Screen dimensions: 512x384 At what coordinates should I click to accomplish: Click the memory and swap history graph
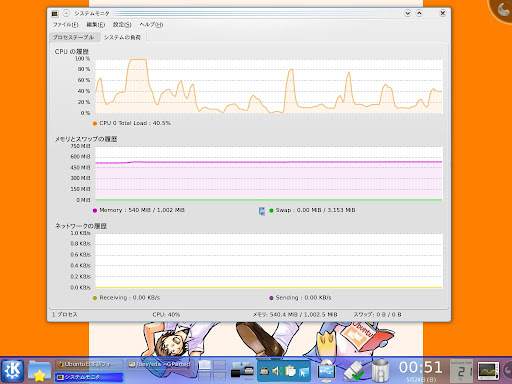coord(269,173)
